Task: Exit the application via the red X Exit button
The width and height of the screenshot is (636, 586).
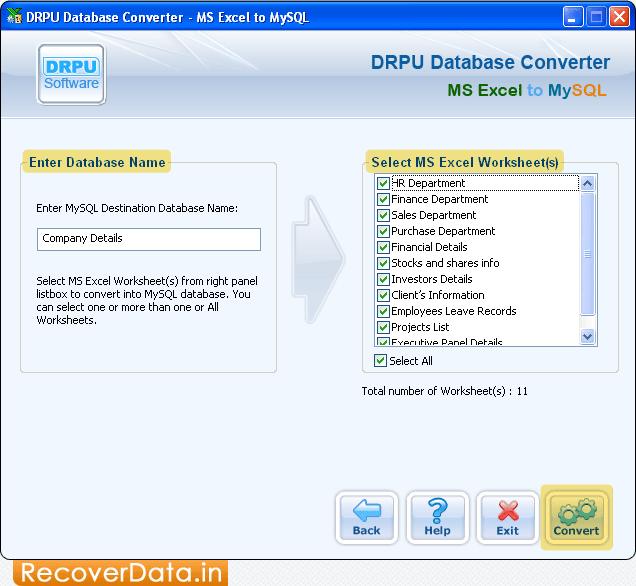Action: click(x=507, y=517)
